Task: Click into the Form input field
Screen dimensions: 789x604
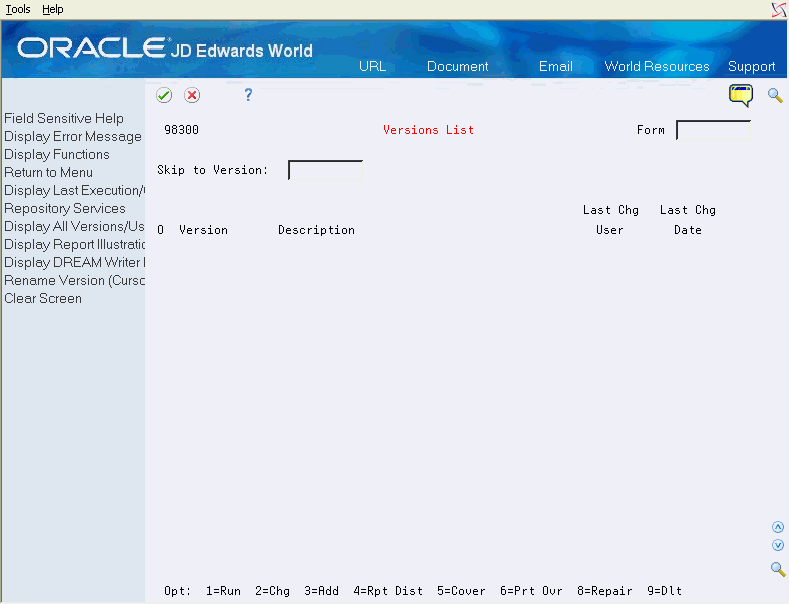Action: pyautogui.click(x=714, y=130)
